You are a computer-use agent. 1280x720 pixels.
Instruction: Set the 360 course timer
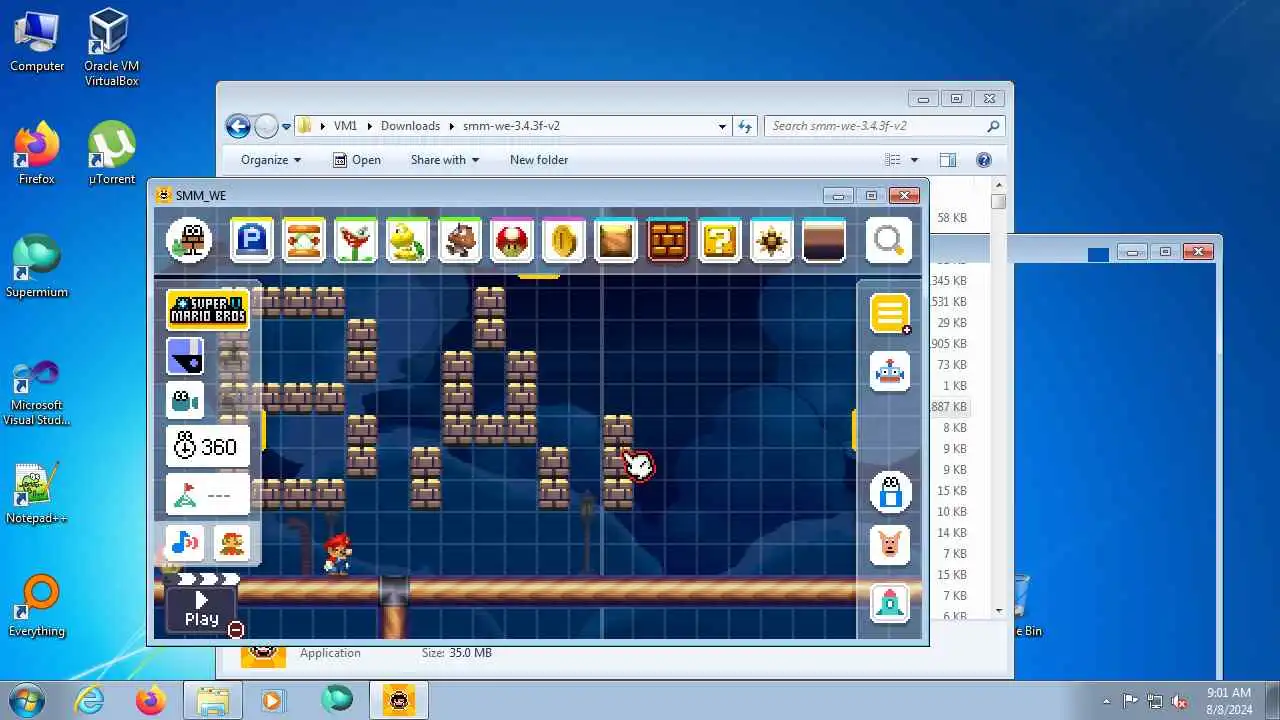(x=208, y=447)
